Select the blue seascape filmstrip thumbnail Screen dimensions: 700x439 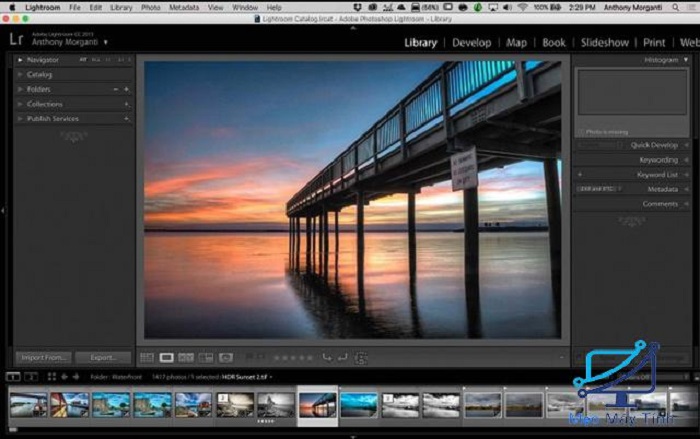[x=358, y=405]
